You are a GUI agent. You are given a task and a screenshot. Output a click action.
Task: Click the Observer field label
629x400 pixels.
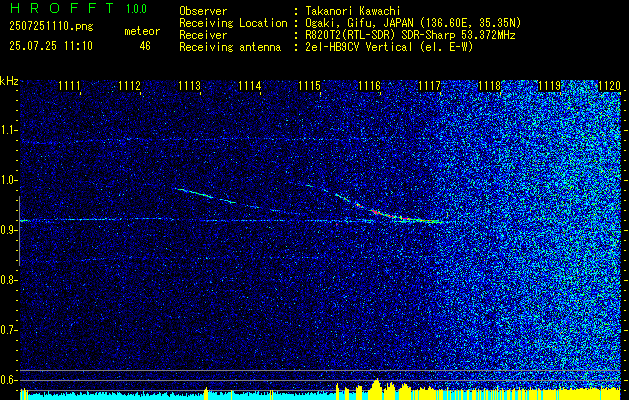[x=203, y=11]
